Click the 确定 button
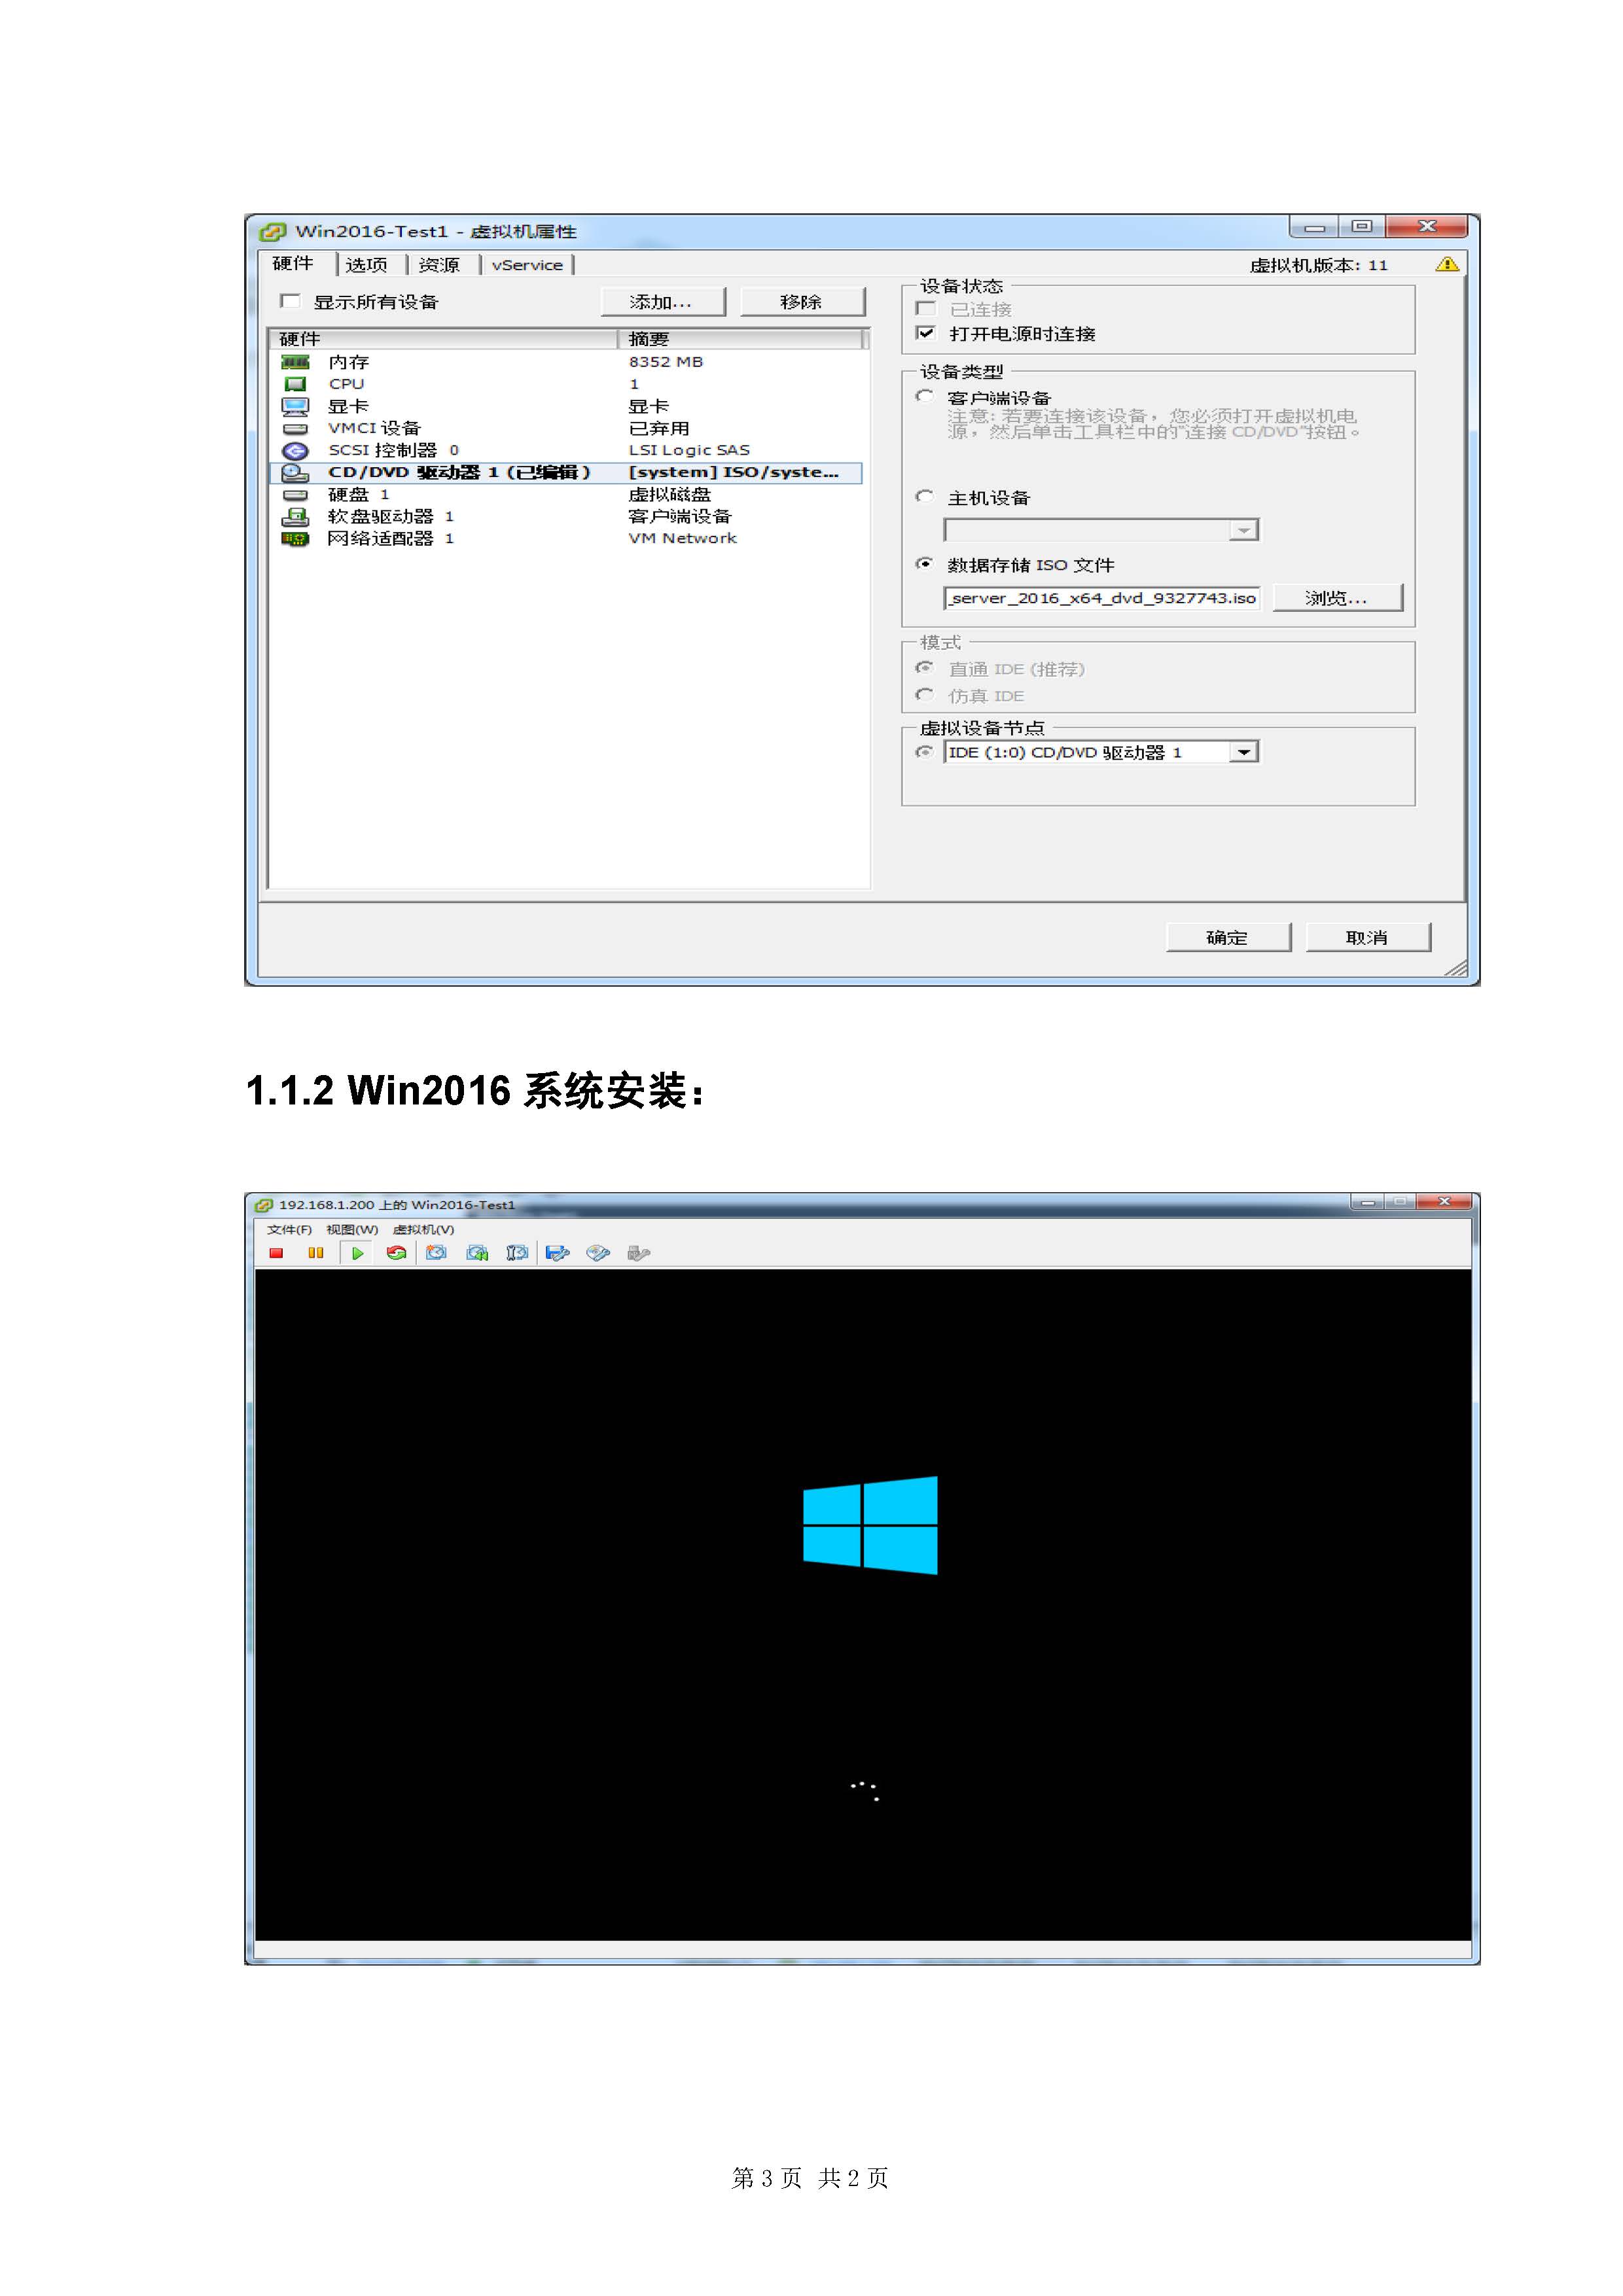 (1227, 937)
